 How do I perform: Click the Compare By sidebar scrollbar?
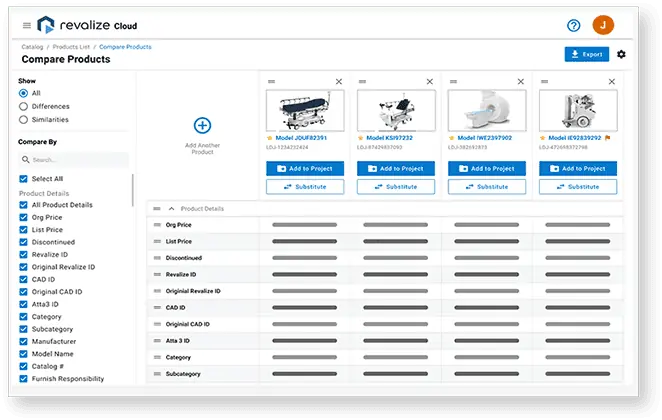[x=133, y=190]
